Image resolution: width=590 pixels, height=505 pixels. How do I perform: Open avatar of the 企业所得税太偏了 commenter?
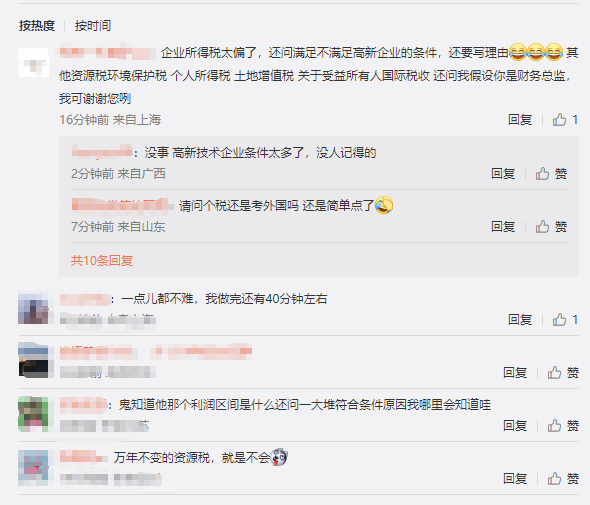(33, 62)
